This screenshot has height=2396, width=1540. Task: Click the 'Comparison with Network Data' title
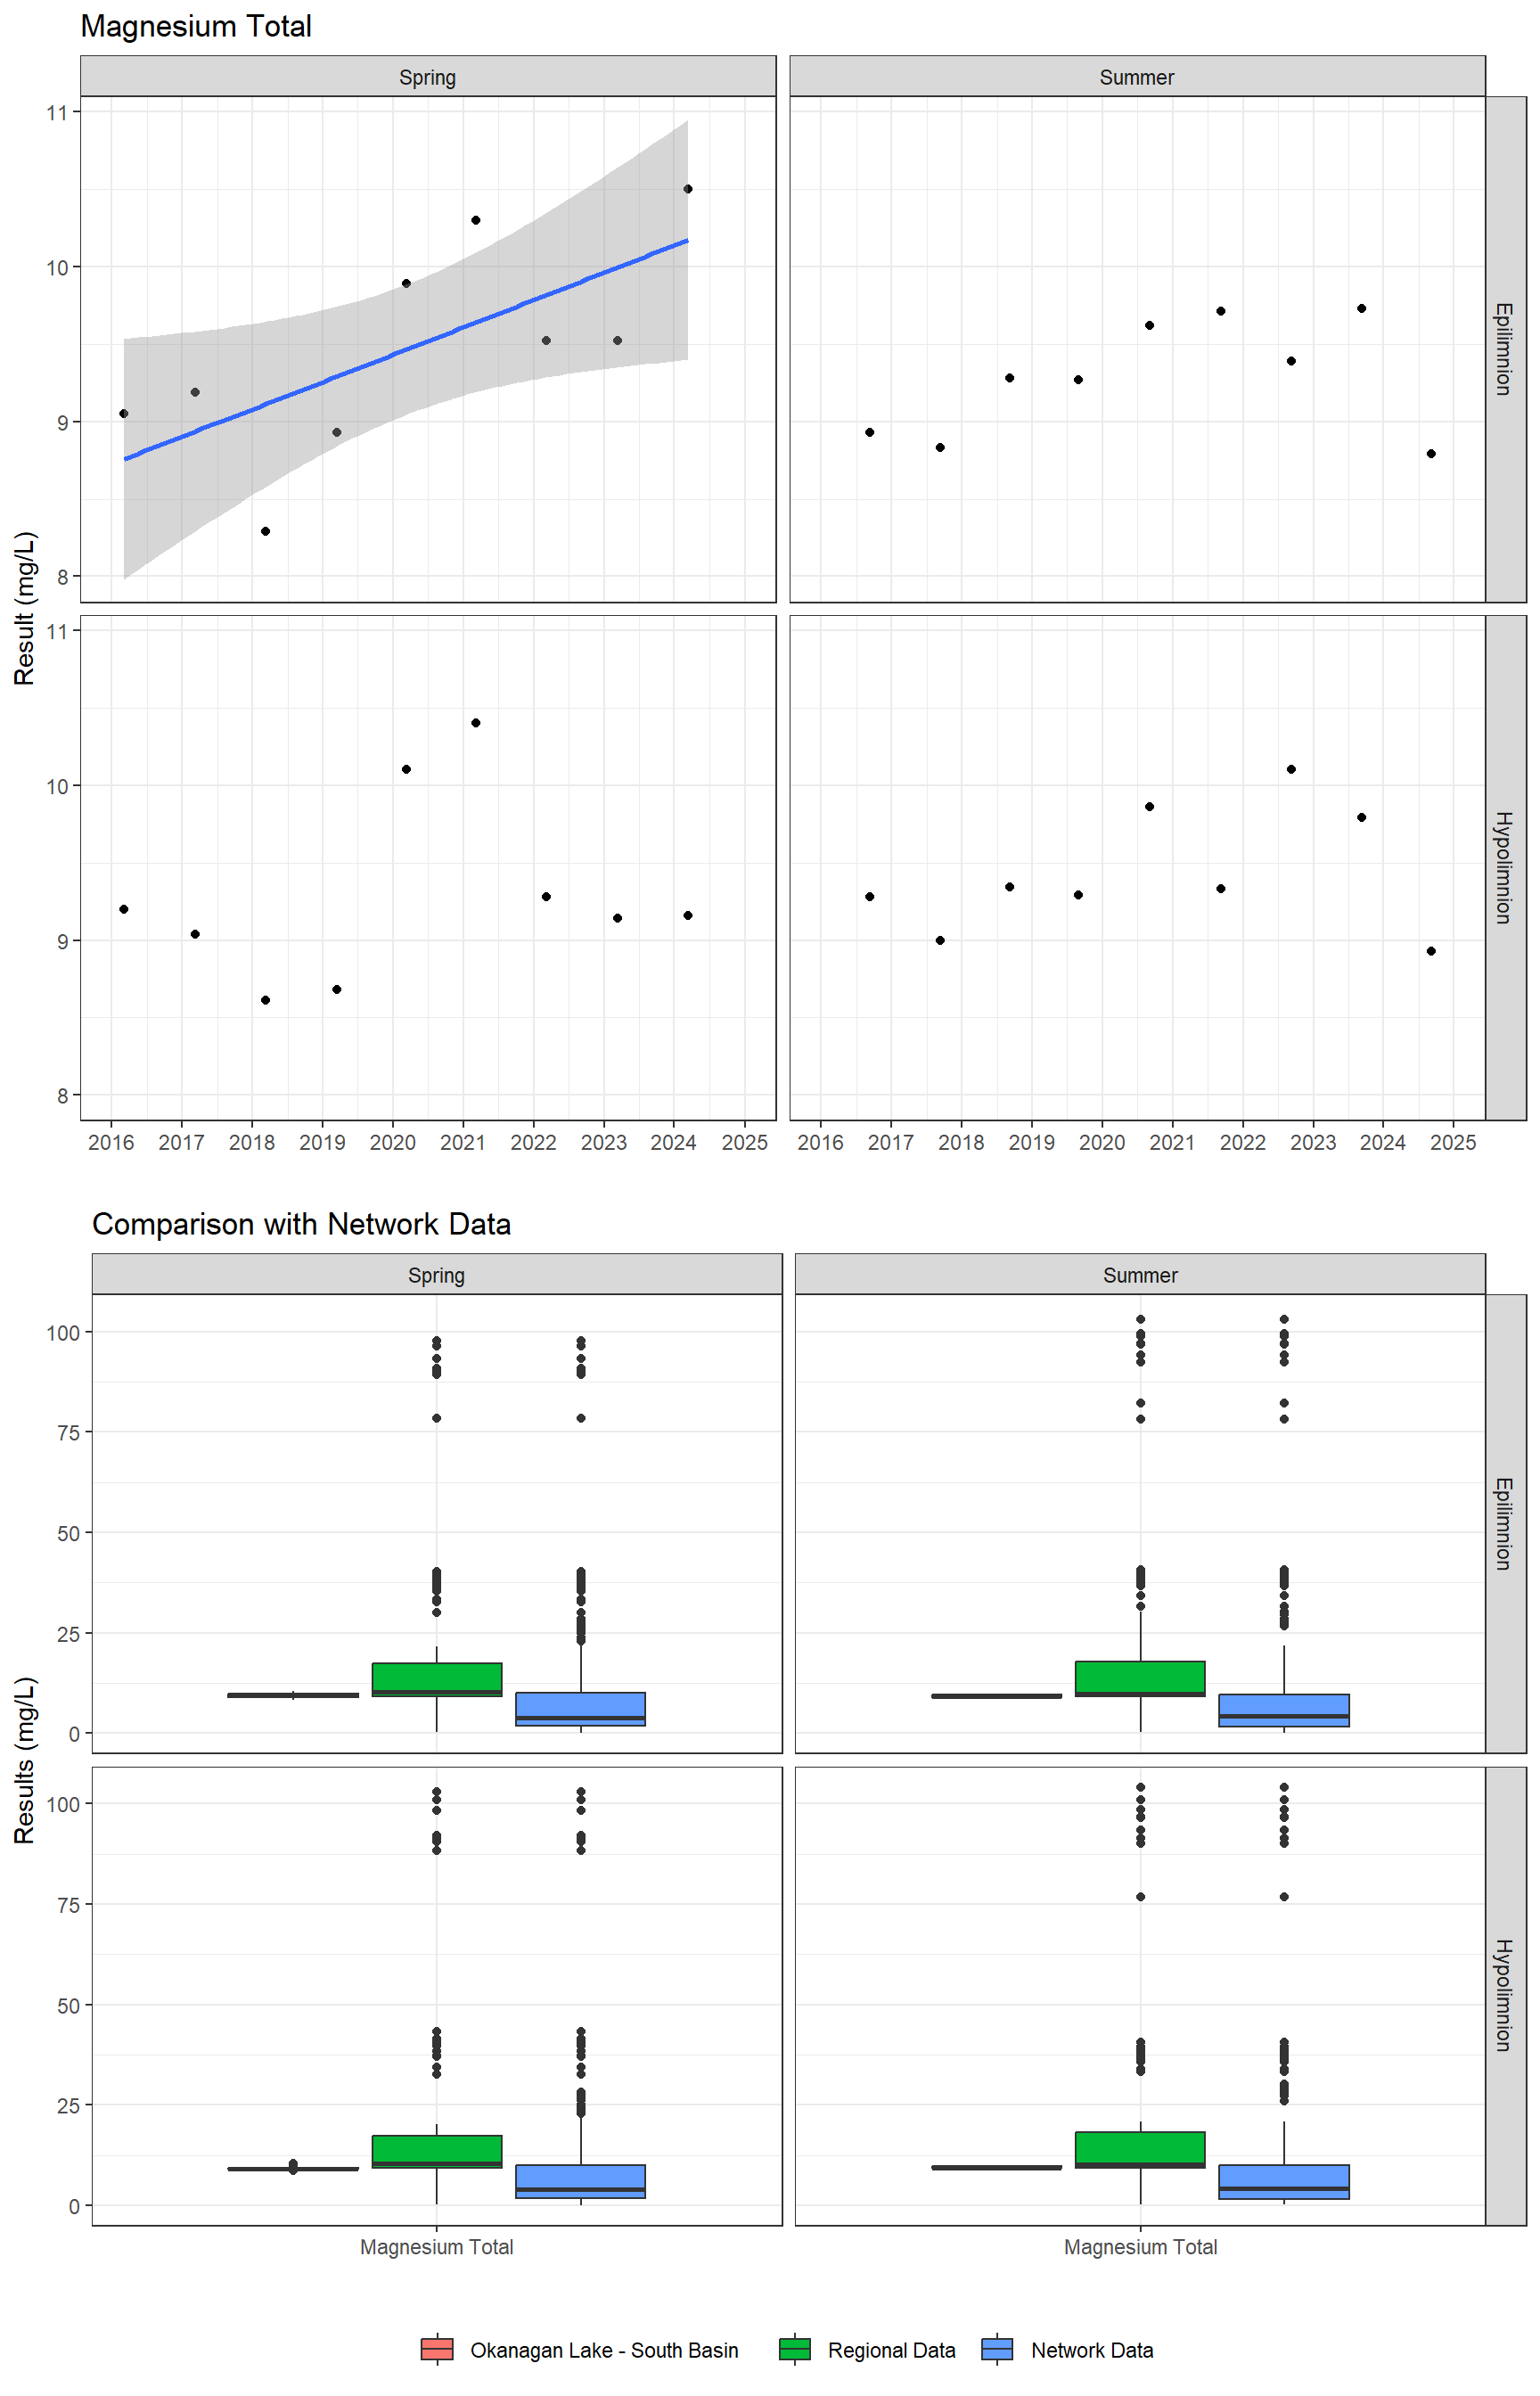[x=301, y=1224]
